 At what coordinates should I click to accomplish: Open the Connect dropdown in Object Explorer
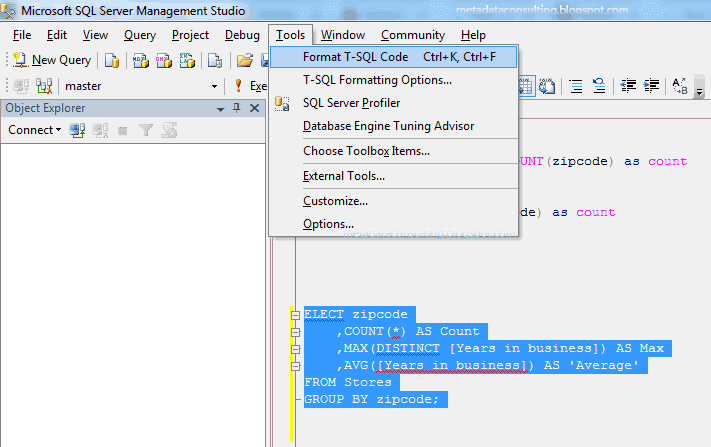pyautogui.click(x=34, y=130)
